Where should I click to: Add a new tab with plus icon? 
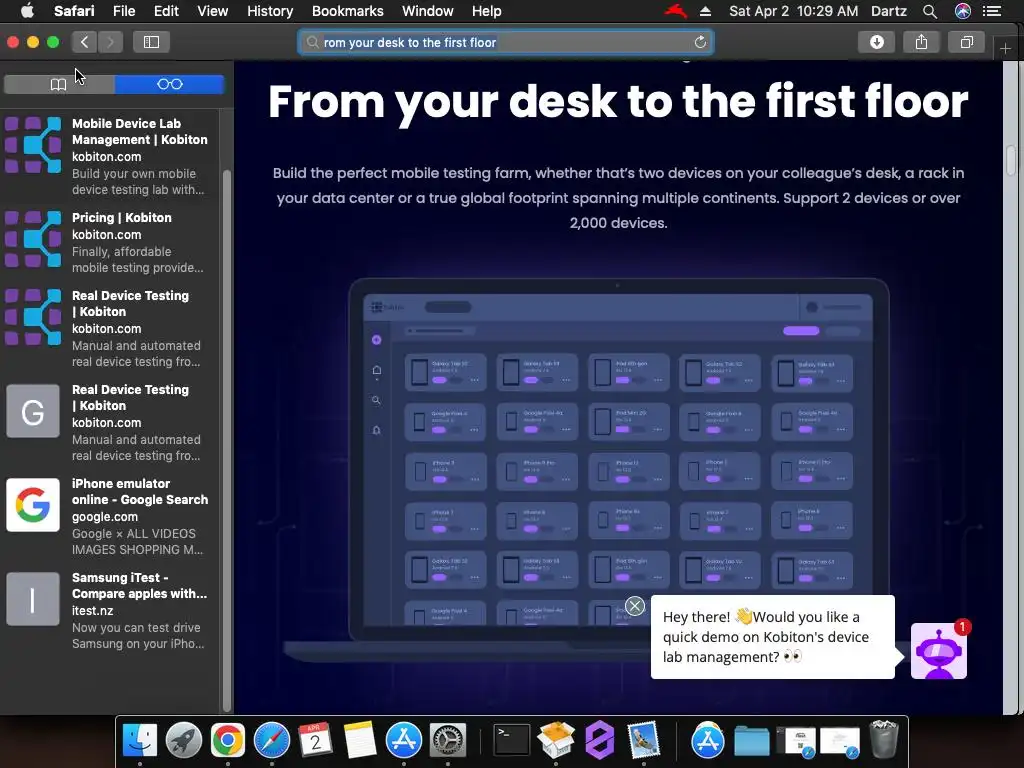tap(1005, 48)
